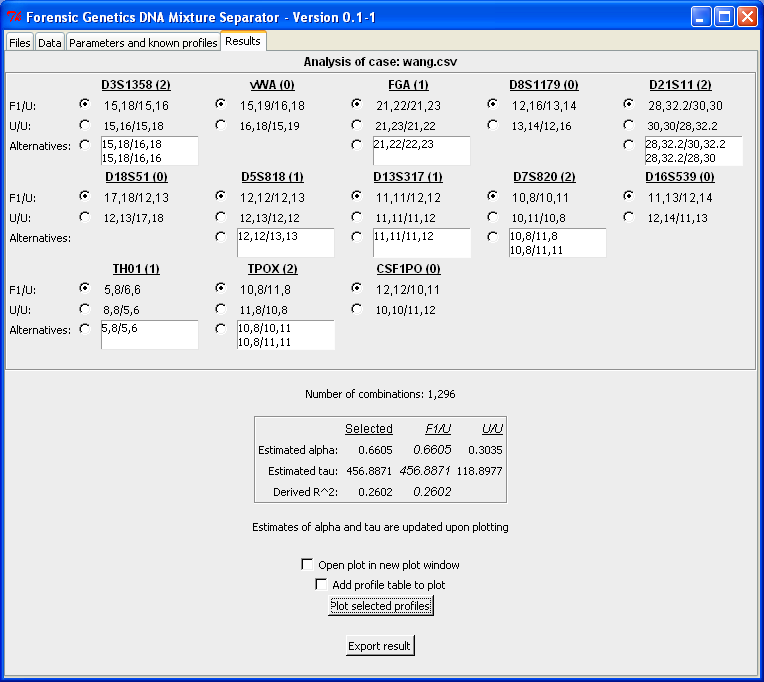Image resolution: width=764 pixels, height=682 pixels.
Task: Select U/U radio for D3S1358
Action: pyautogui.click(x=85, y=125)
